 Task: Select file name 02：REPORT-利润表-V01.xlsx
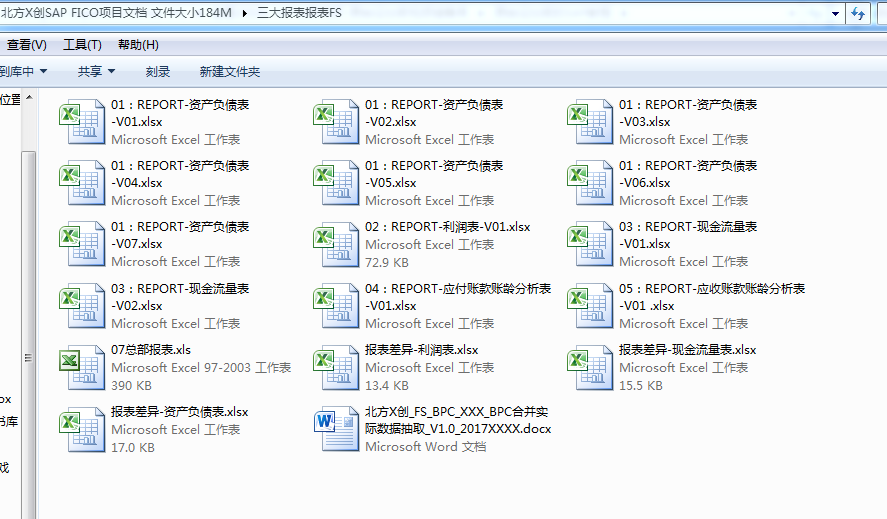coord(447,227)
